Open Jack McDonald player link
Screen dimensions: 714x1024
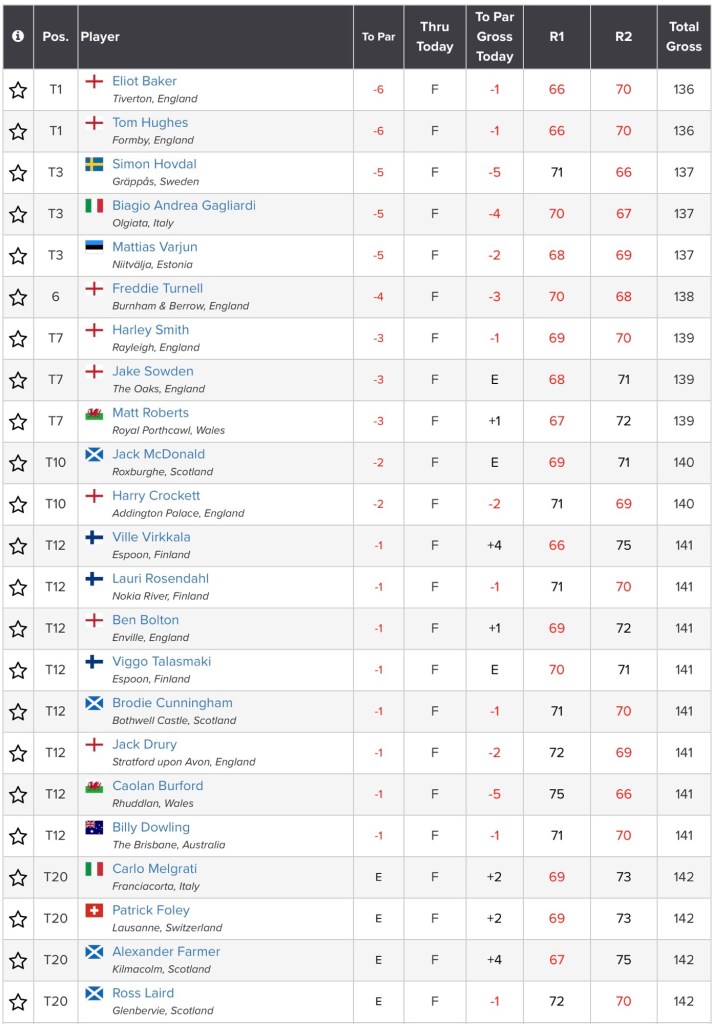click(x=158, y=454)
